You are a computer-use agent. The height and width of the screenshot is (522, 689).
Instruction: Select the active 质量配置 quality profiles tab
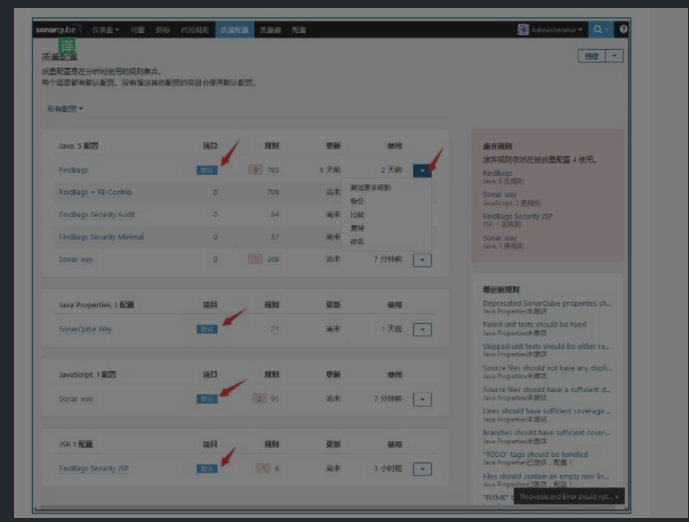[235, 30]
